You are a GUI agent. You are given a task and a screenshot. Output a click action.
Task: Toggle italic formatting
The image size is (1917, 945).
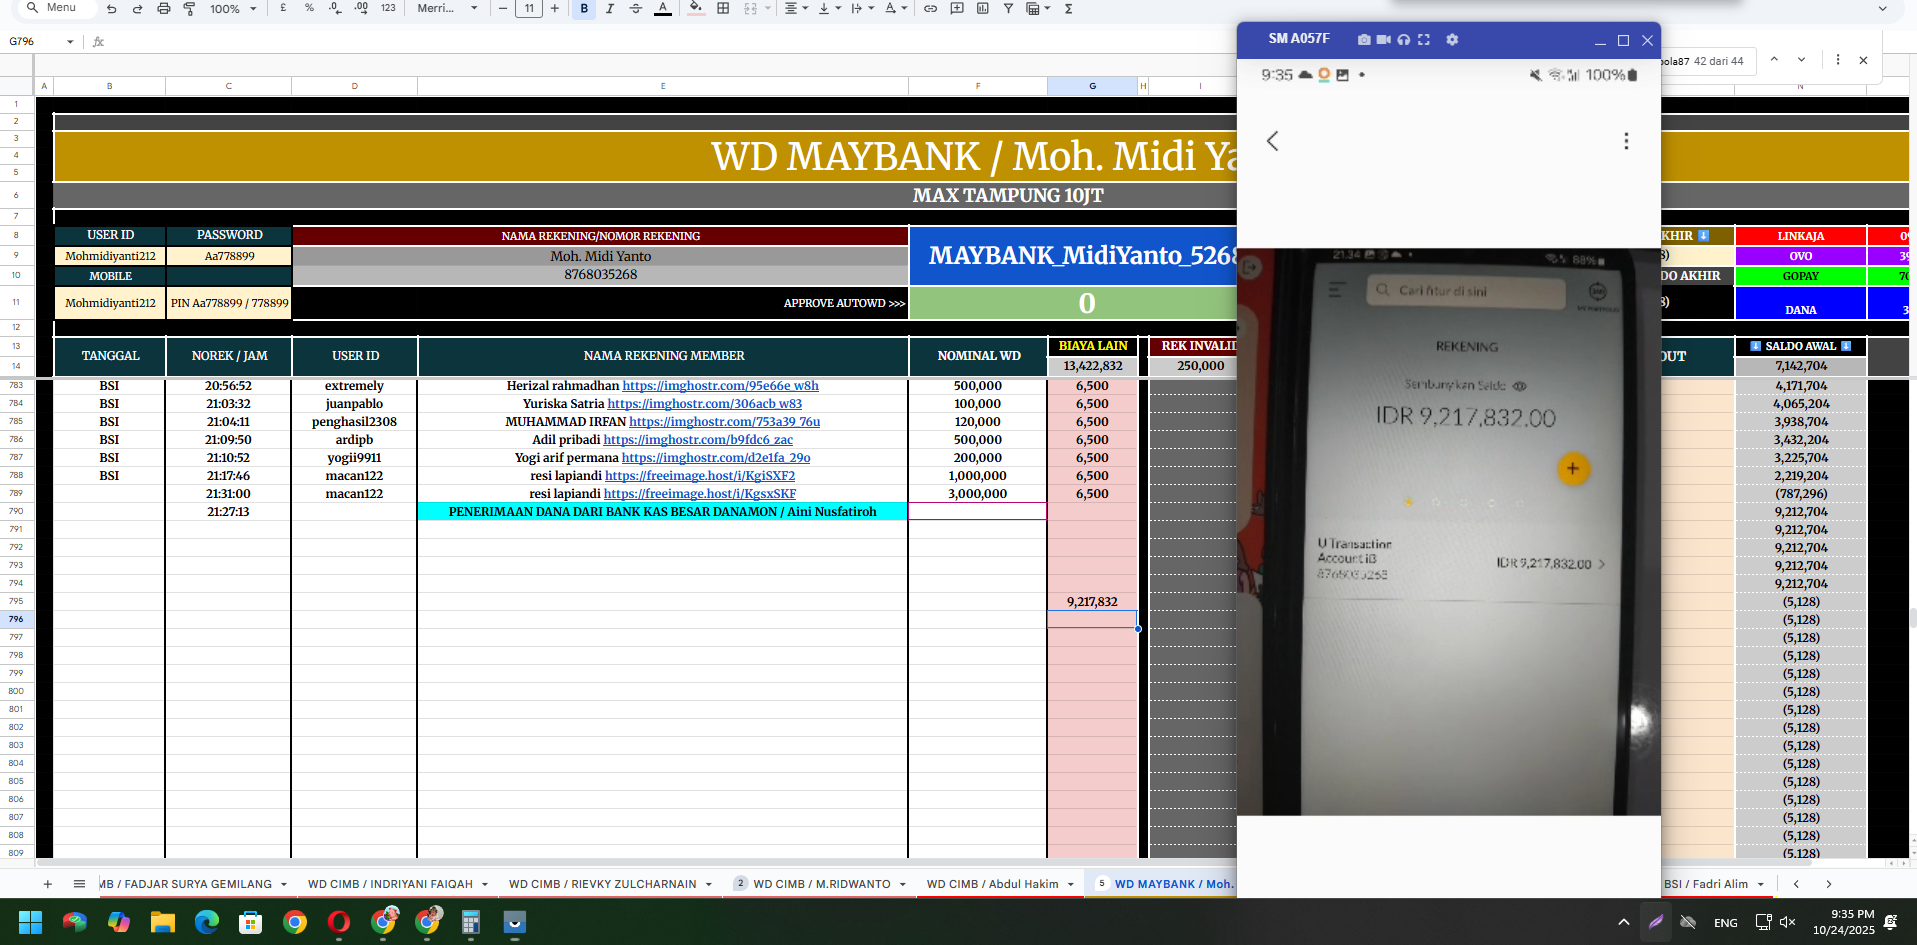pos(610,8)
